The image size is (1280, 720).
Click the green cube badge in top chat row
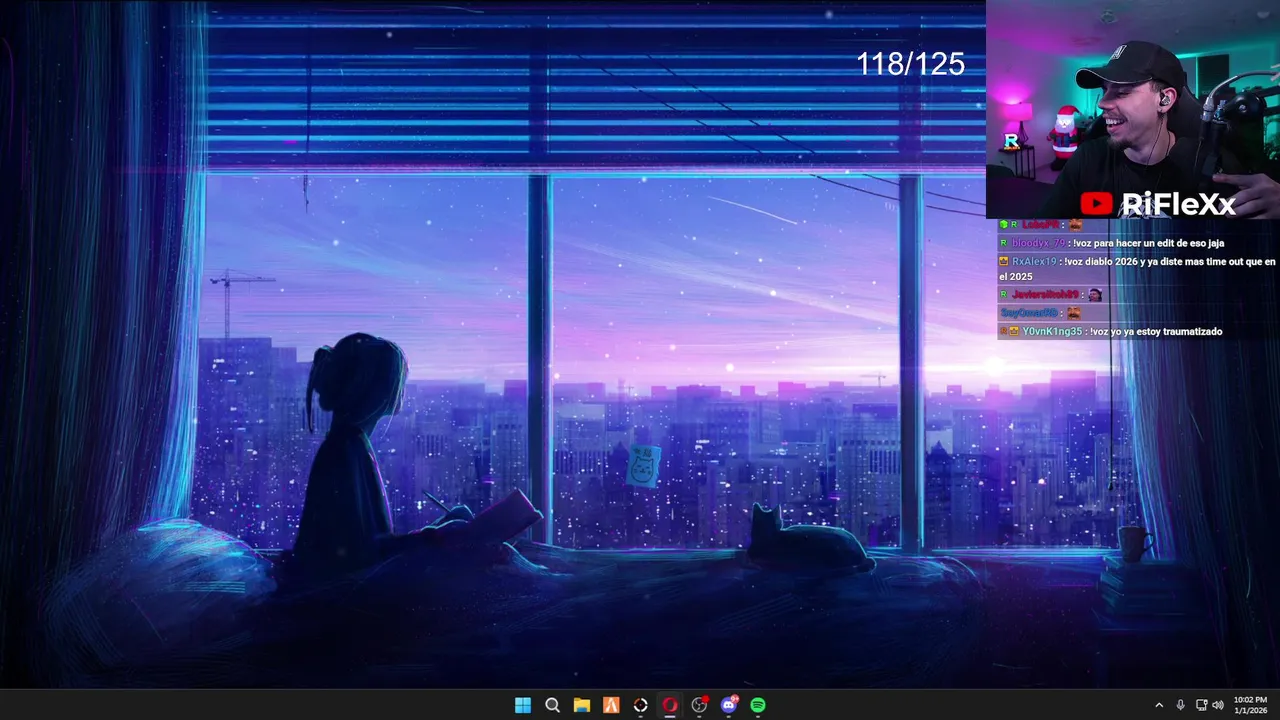pyautogui.click(x=1003, y=224)
